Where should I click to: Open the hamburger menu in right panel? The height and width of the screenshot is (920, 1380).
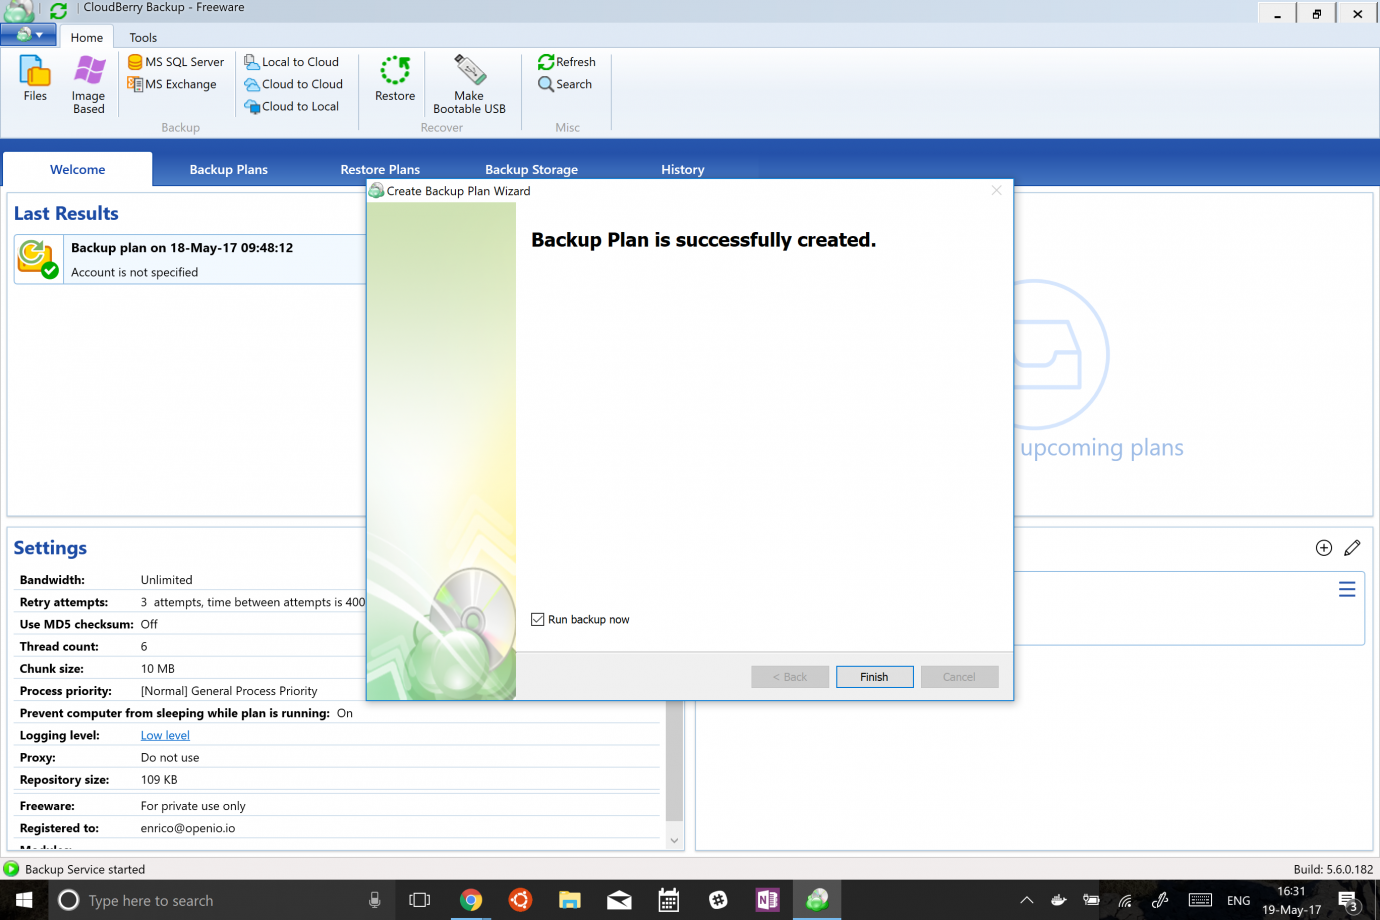click(1347, 590)
